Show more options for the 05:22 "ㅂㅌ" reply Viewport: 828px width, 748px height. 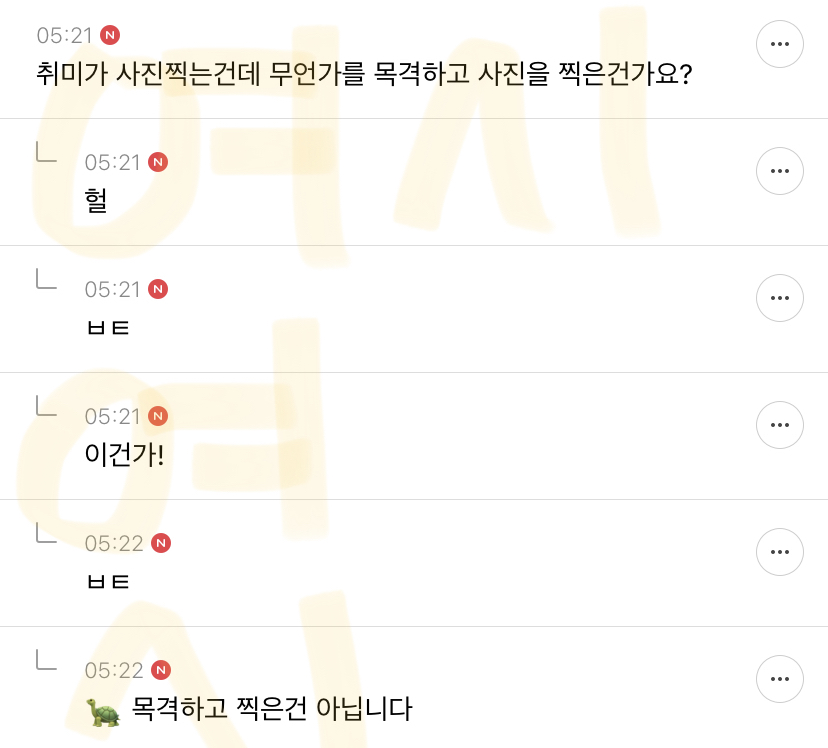779,552
